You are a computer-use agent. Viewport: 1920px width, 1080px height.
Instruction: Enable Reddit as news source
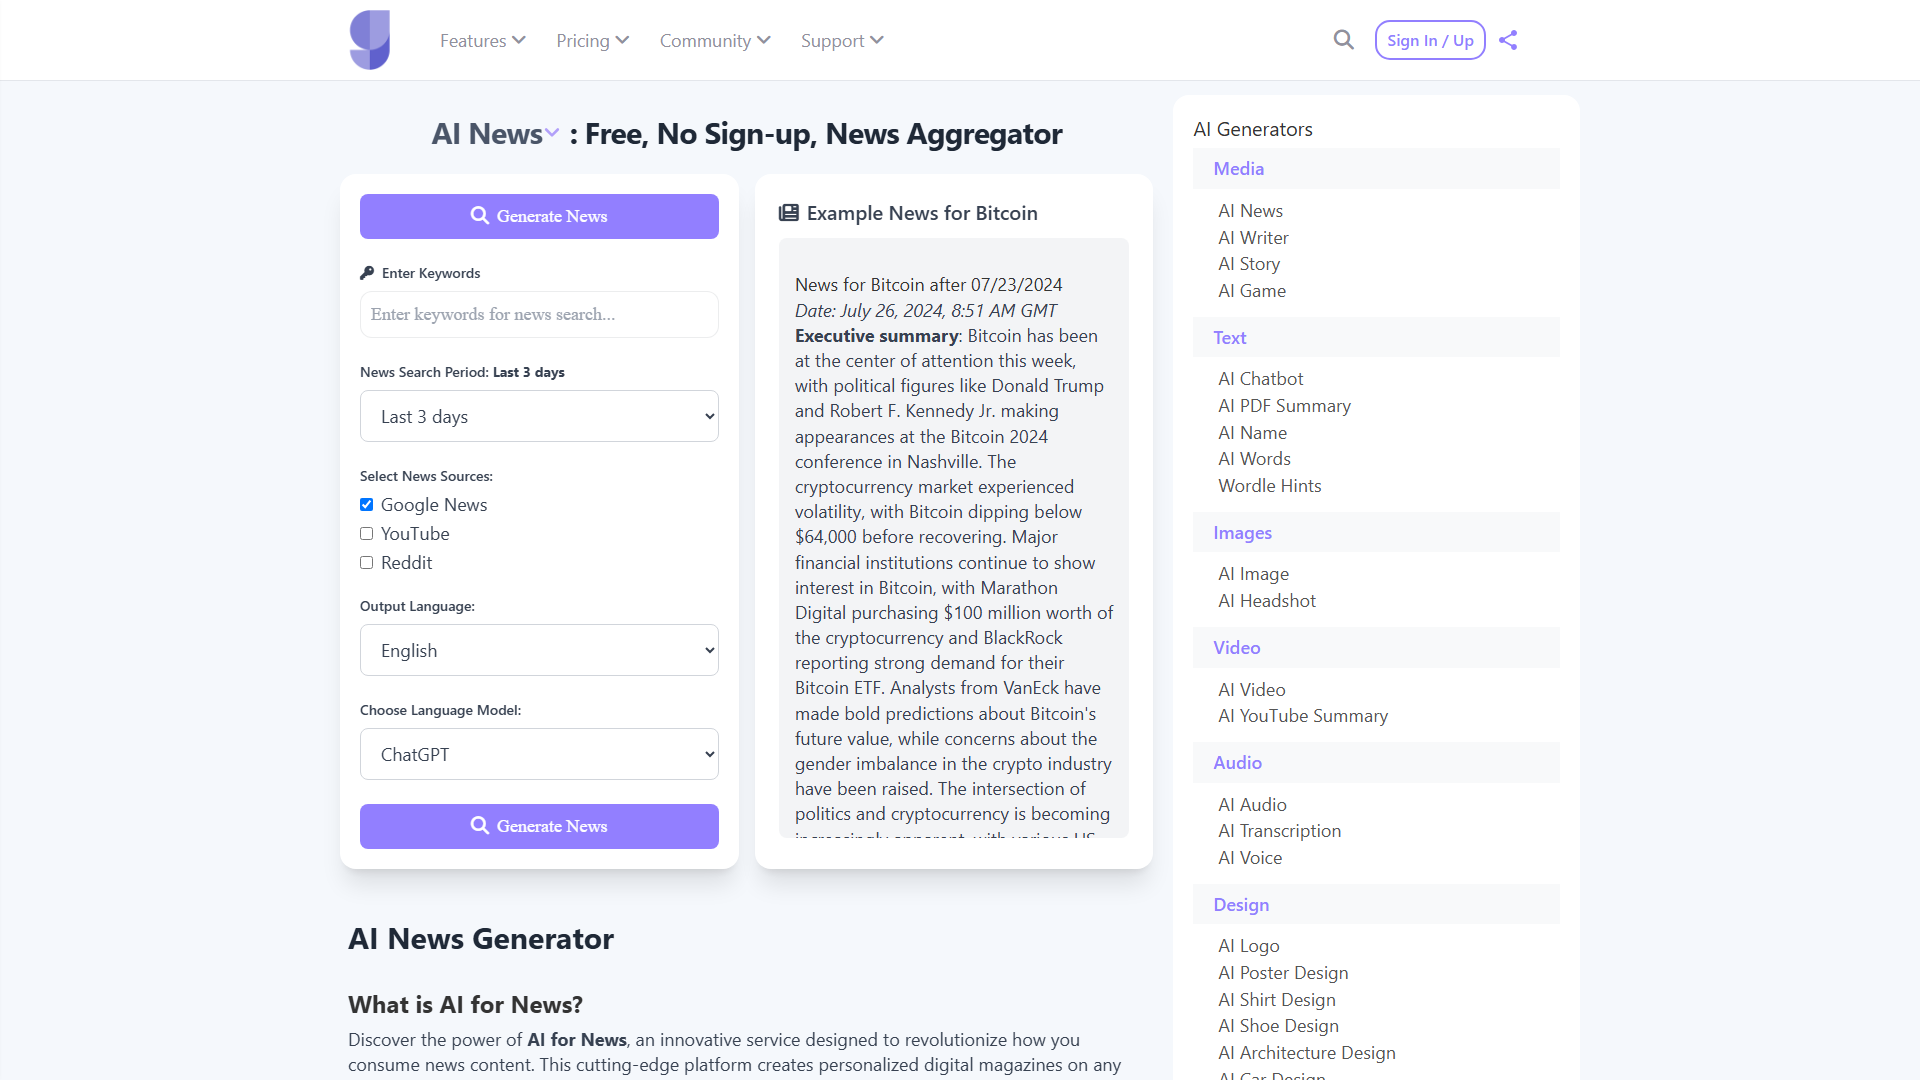367,563
